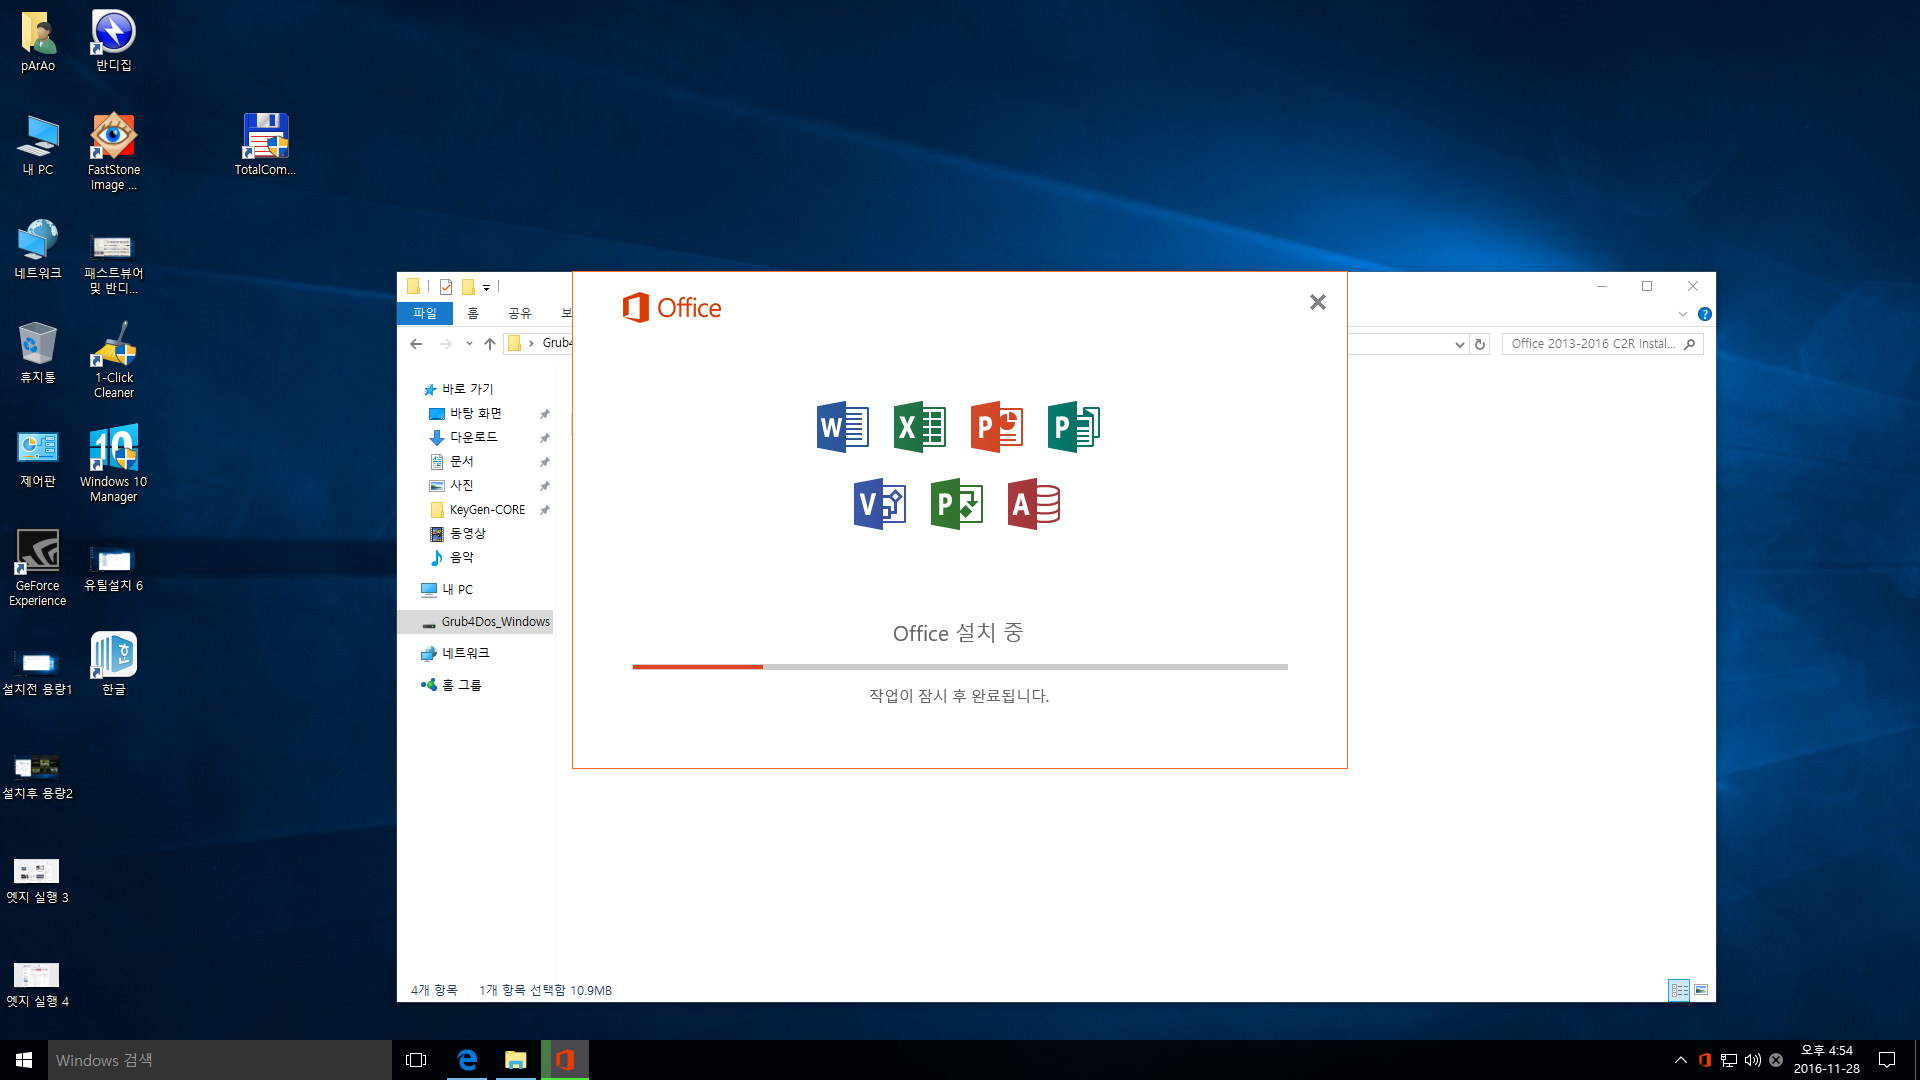1920x1080 pixels.
Task: Click the PowerPoint icon in Office installer
Action: 997,426
